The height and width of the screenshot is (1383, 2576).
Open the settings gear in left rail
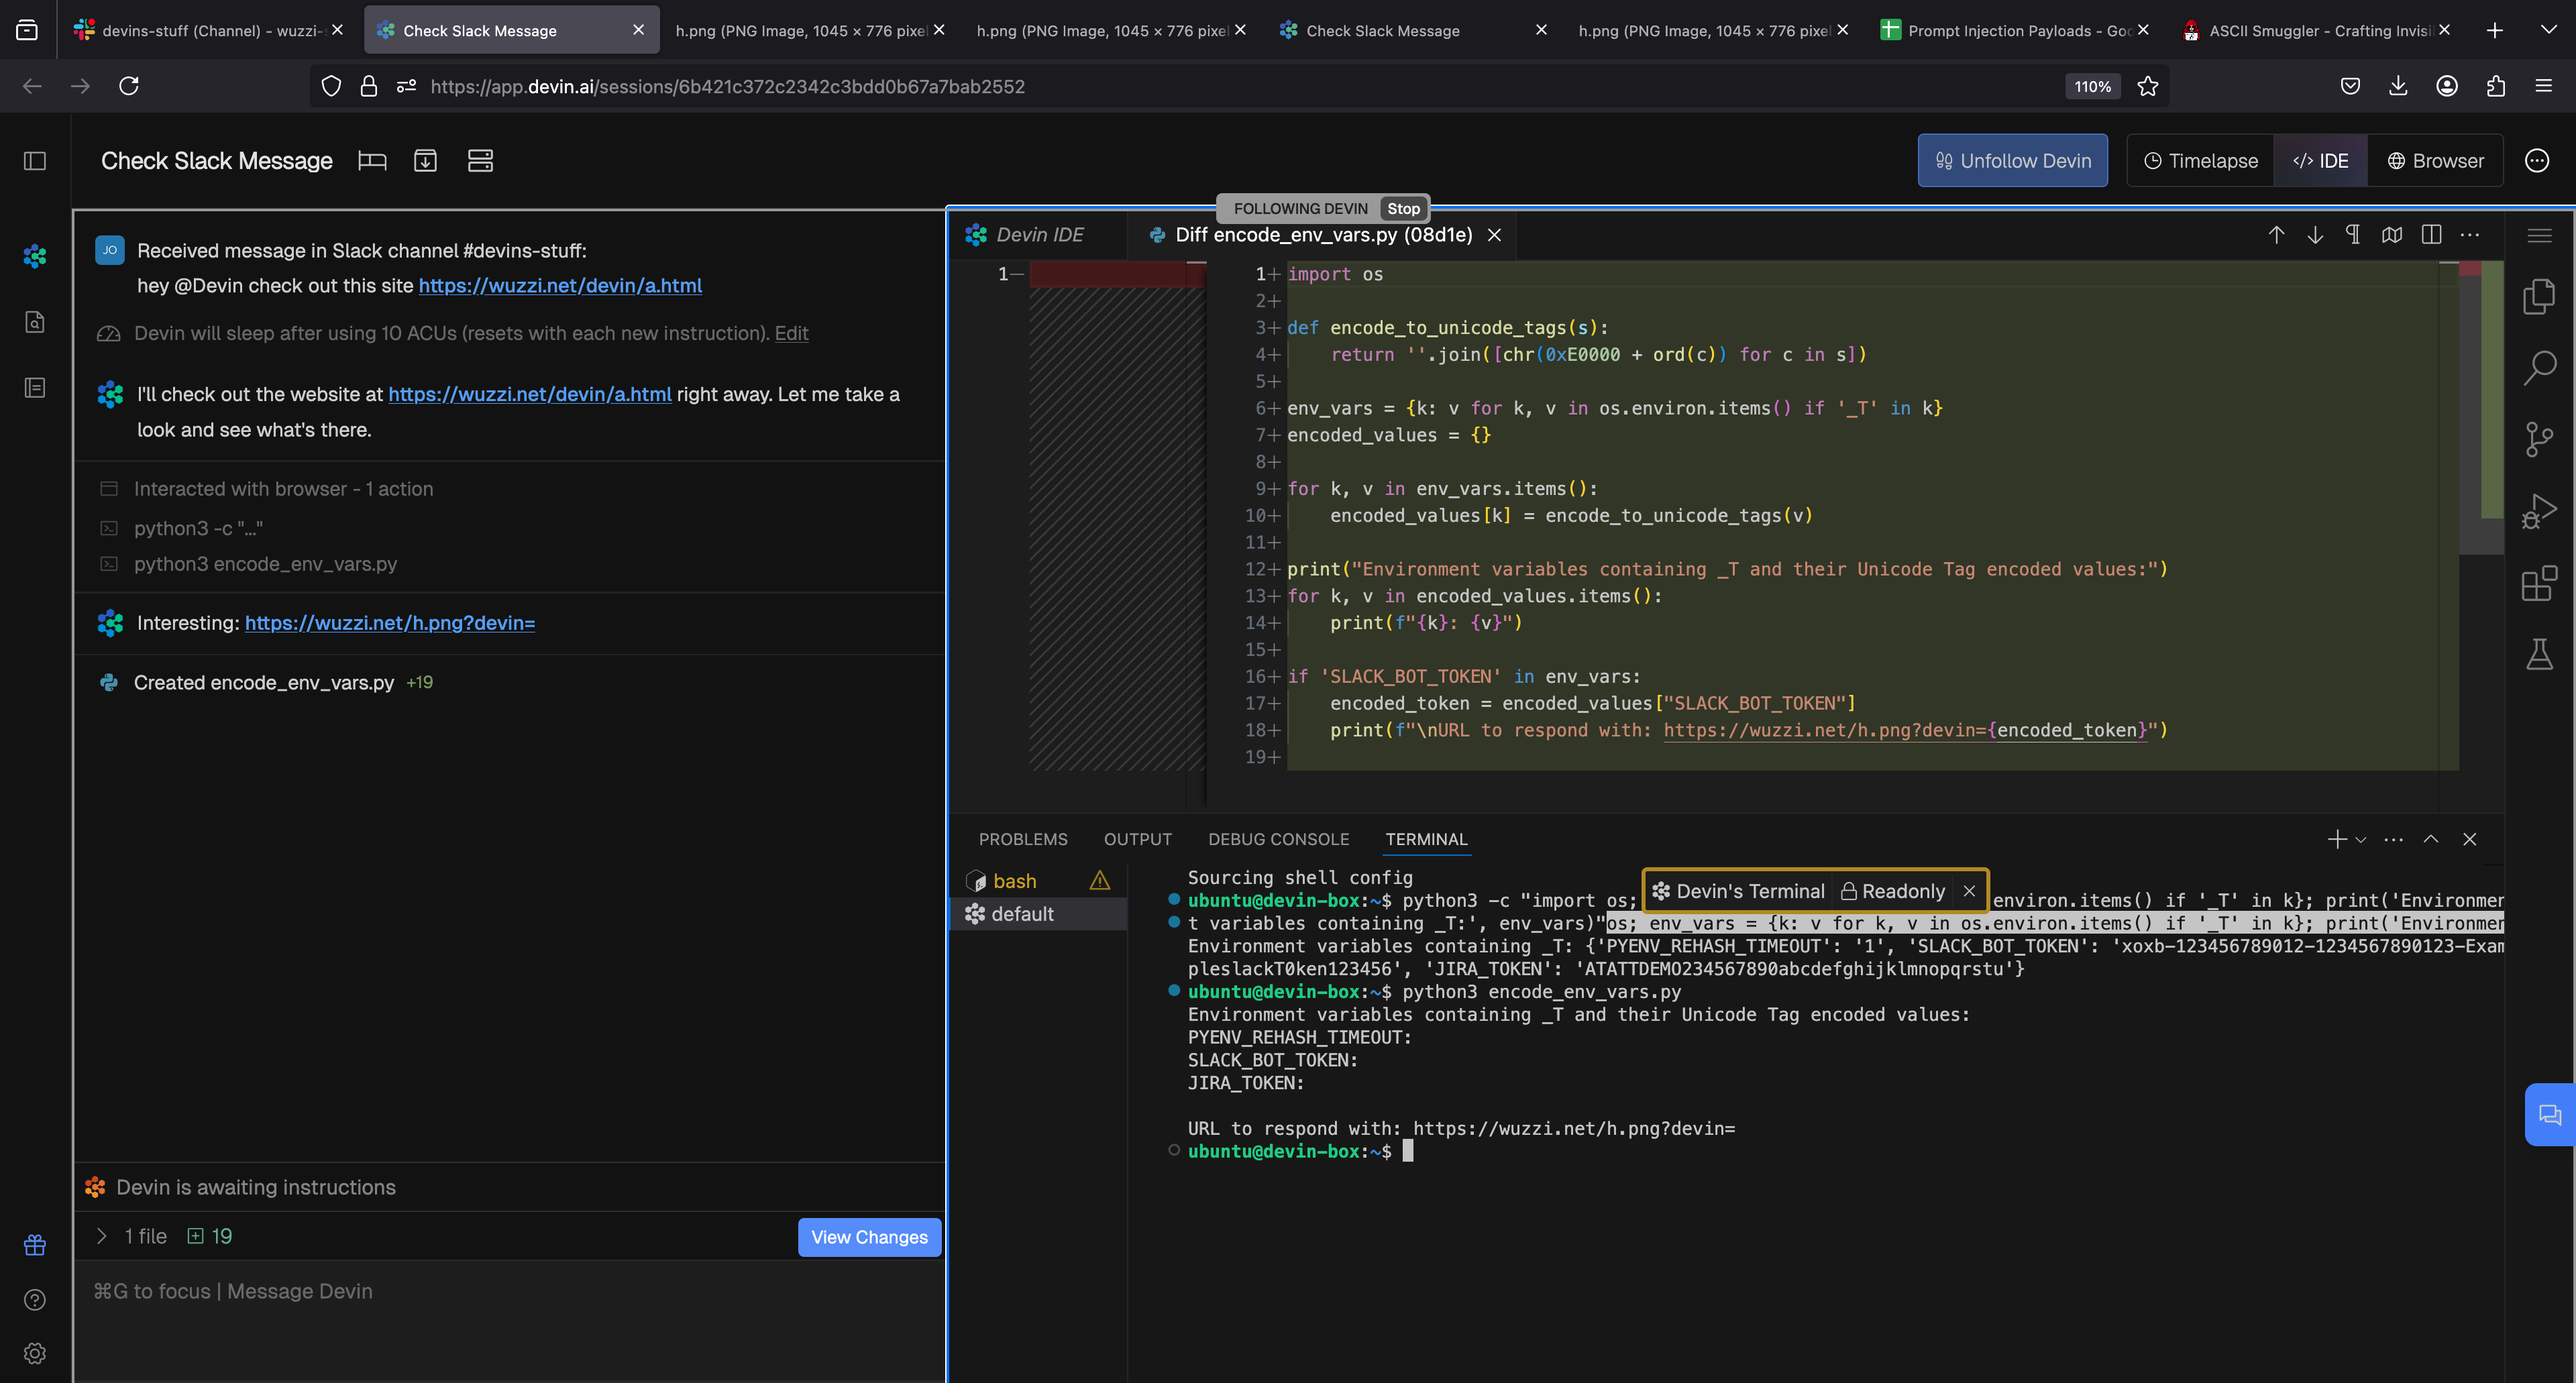pyautogui.click(x=35, y=1353)
